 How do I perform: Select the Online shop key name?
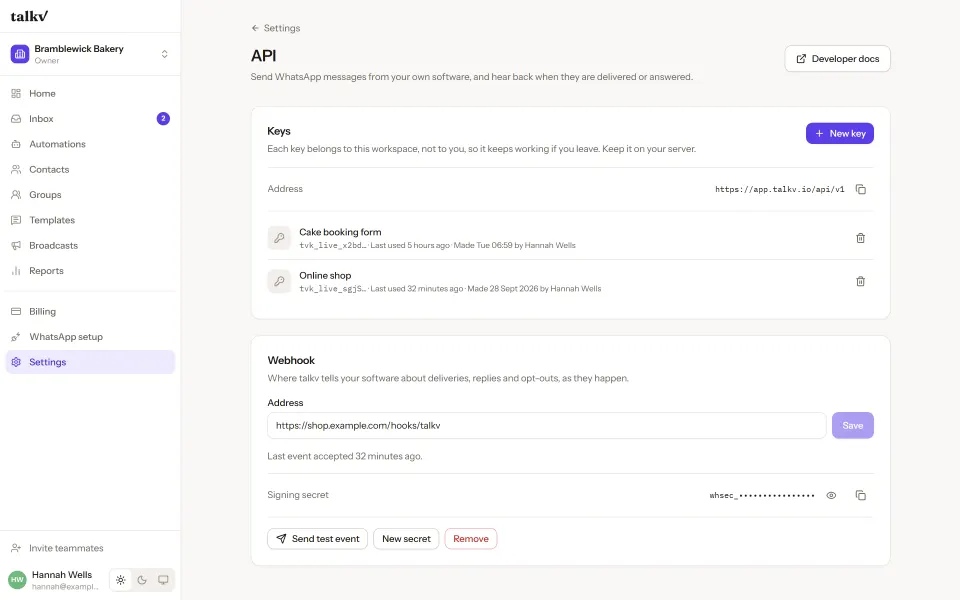point(325,276)
